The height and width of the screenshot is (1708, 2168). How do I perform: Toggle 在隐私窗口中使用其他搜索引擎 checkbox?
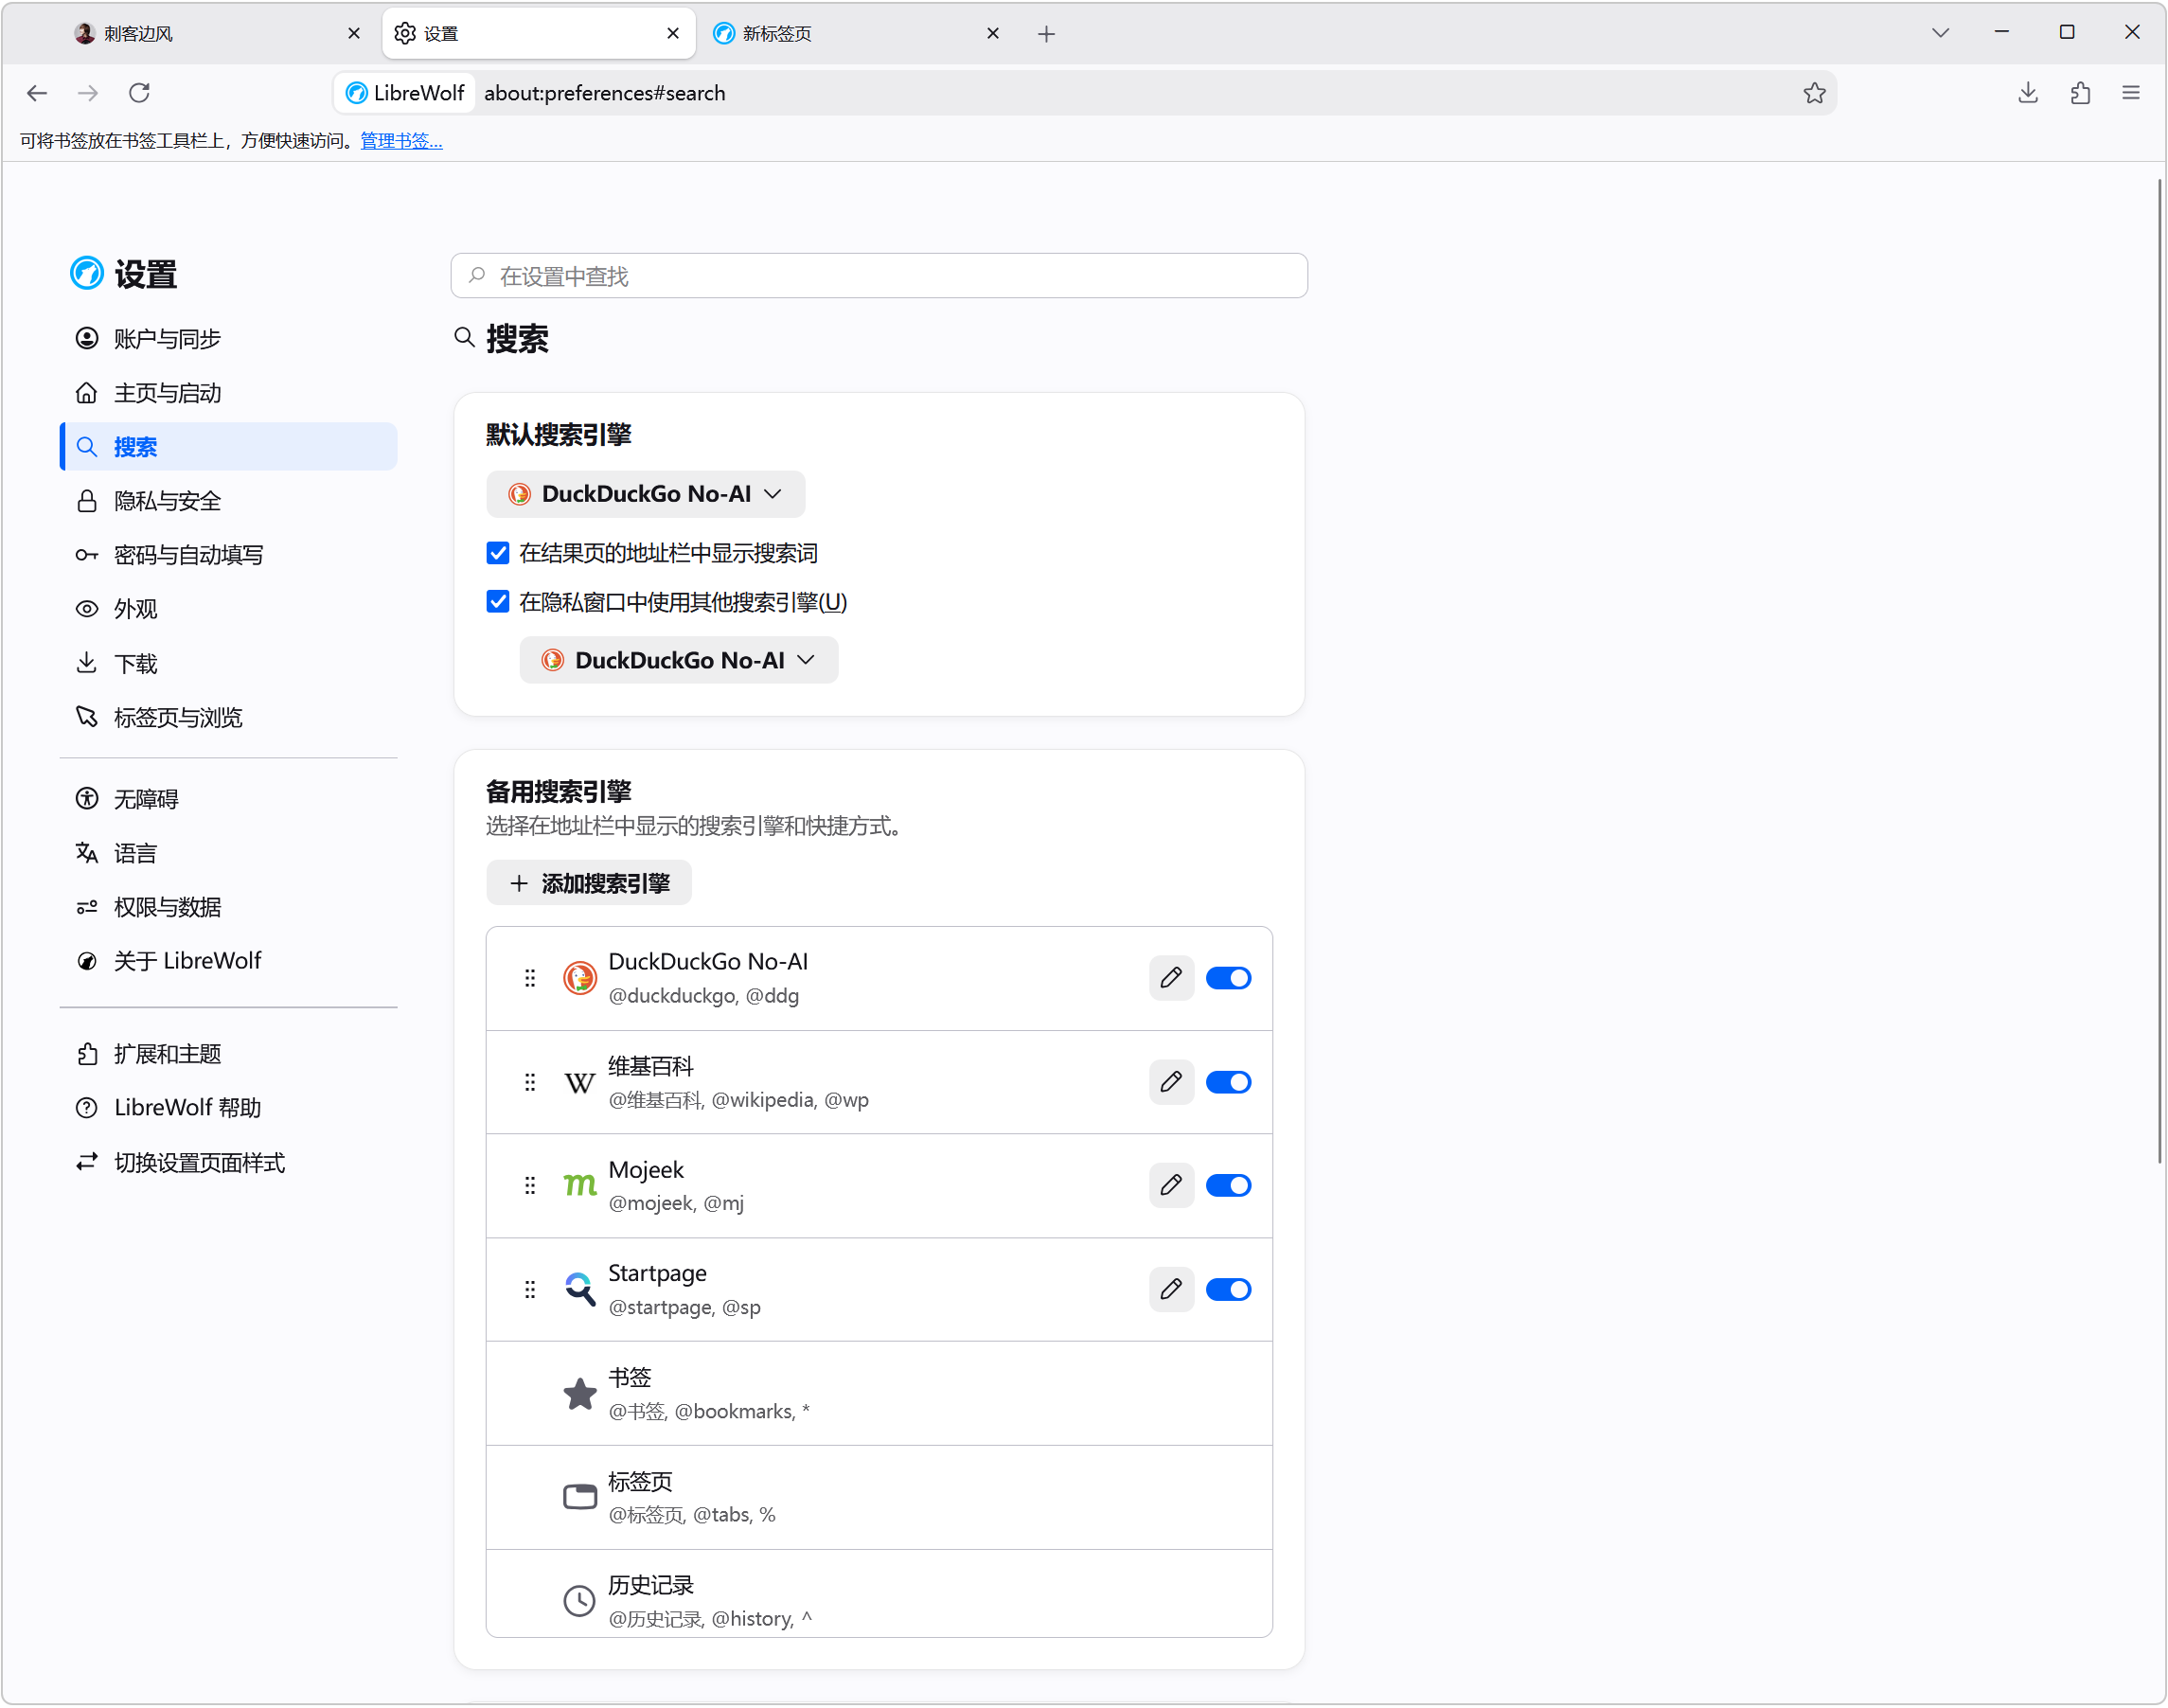pyautogui.click(x=498, y=602)
